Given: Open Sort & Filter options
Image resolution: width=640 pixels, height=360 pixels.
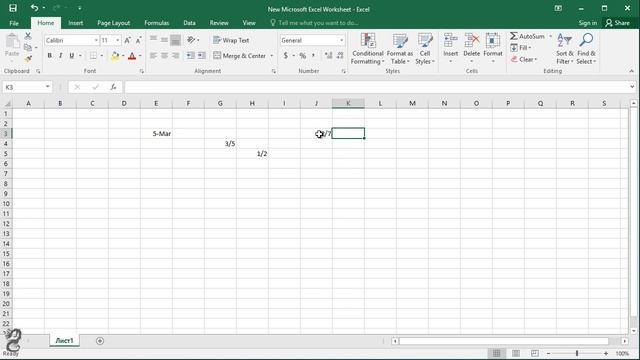Looking at the screenshot, I should [564, 49].
